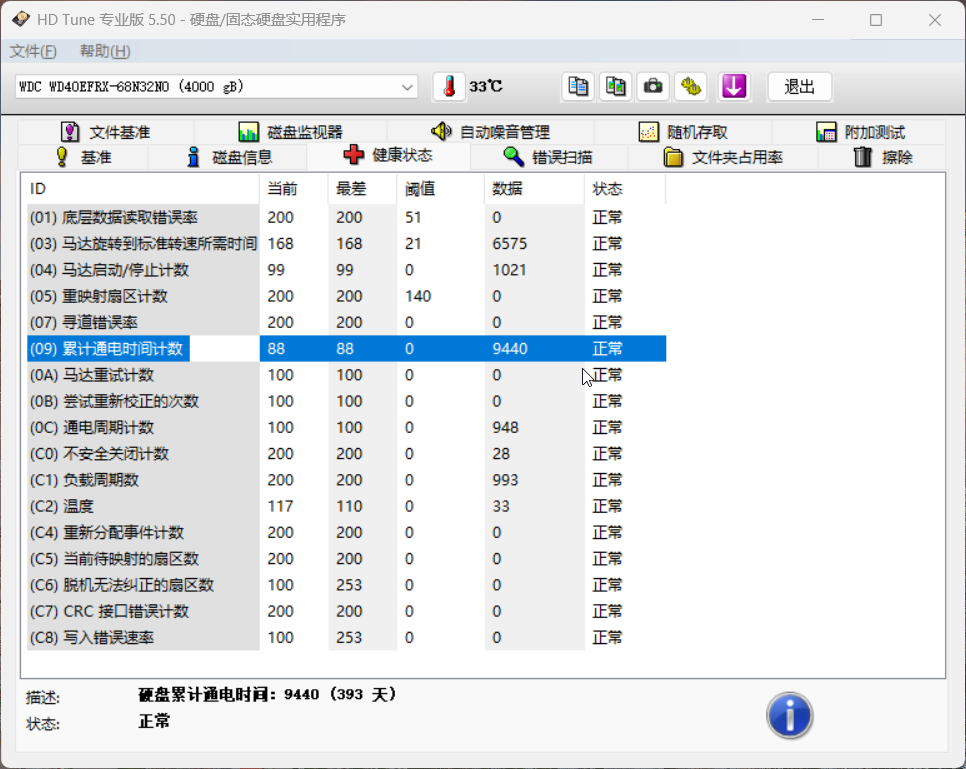Switch to the 文件夹占用率 tab

coord(723,157)
